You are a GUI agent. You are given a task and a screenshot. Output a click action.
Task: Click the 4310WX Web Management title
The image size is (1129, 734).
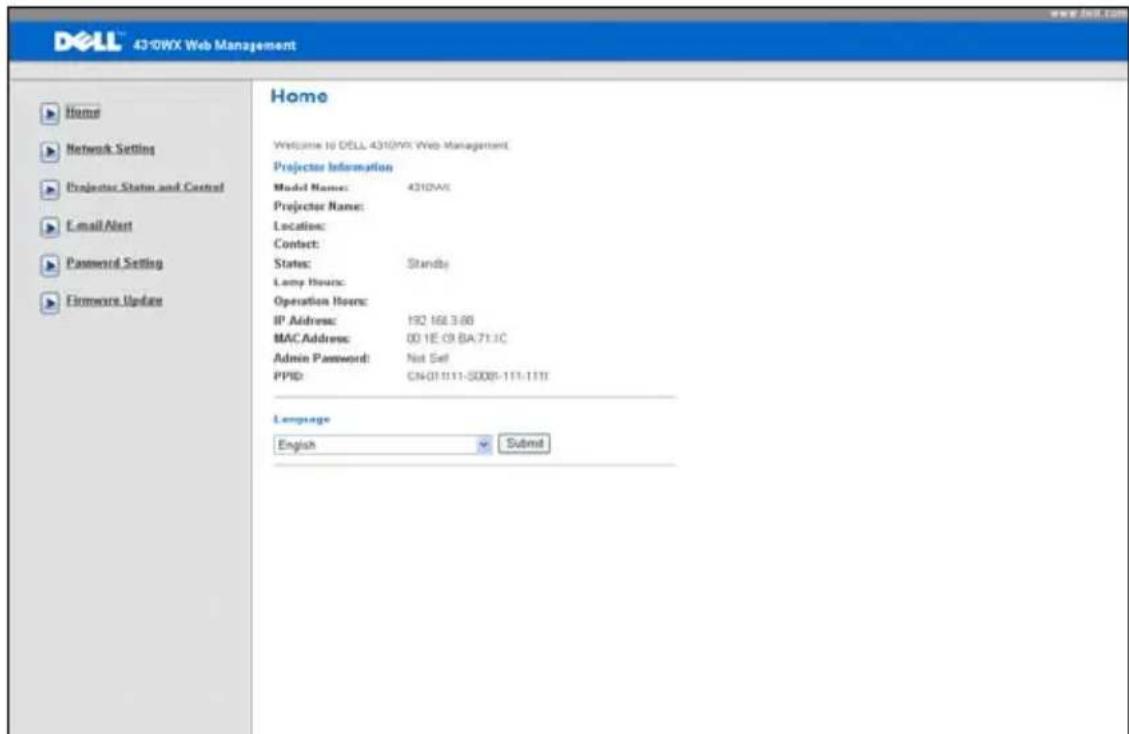point(215,45)
